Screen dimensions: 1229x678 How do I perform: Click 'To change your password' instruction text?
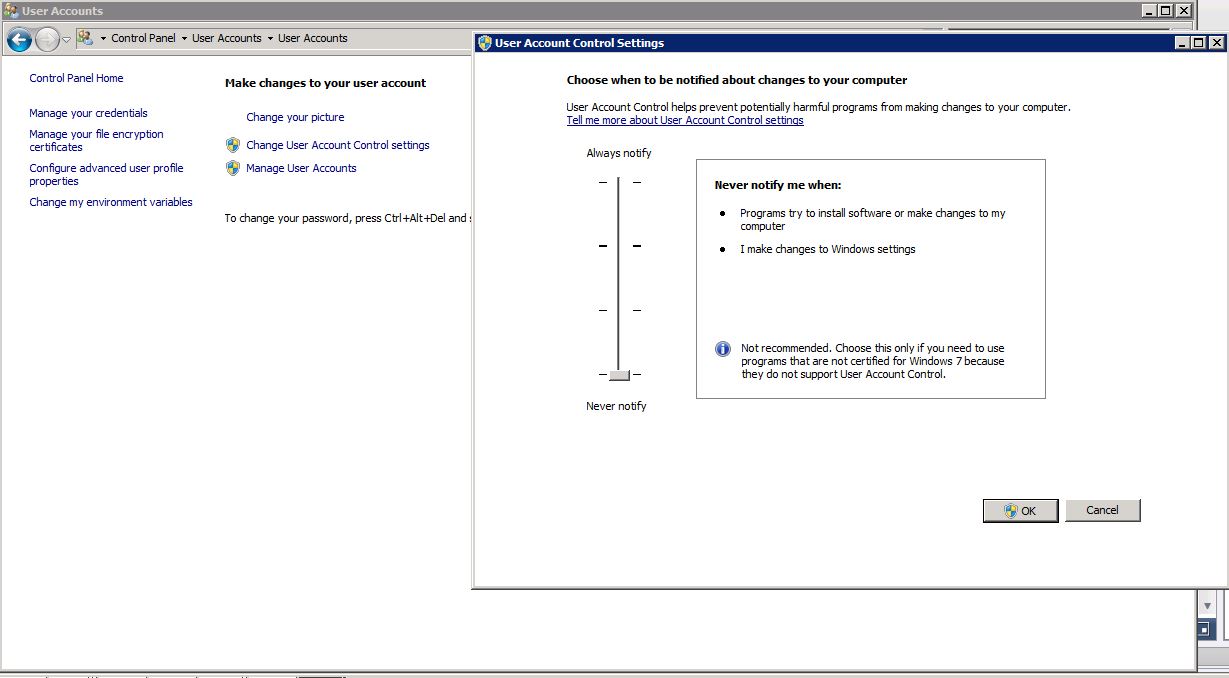[348, 218]
